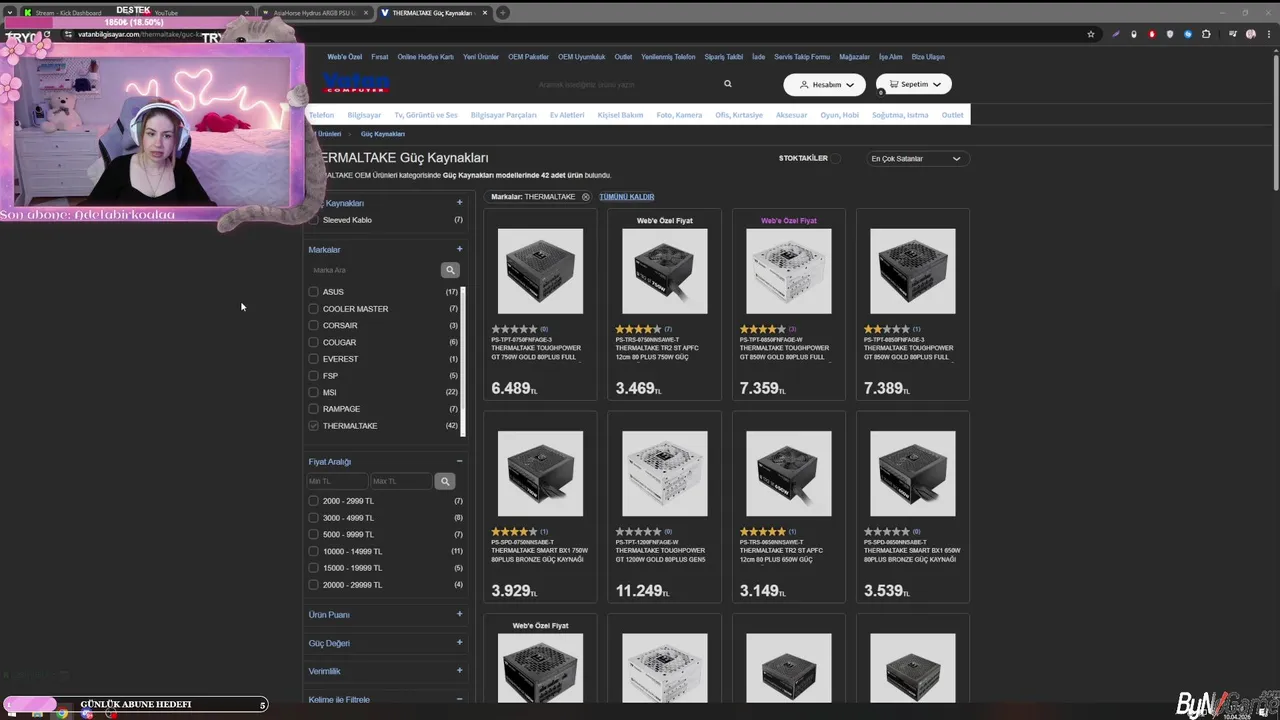
Task: Open the Servis Takip Formu link
Action: point(802,57)
